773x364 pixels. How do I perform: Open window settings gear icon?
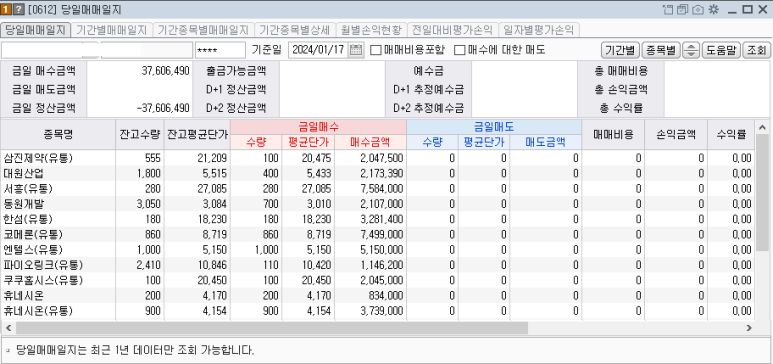click(x=713, y=9)
